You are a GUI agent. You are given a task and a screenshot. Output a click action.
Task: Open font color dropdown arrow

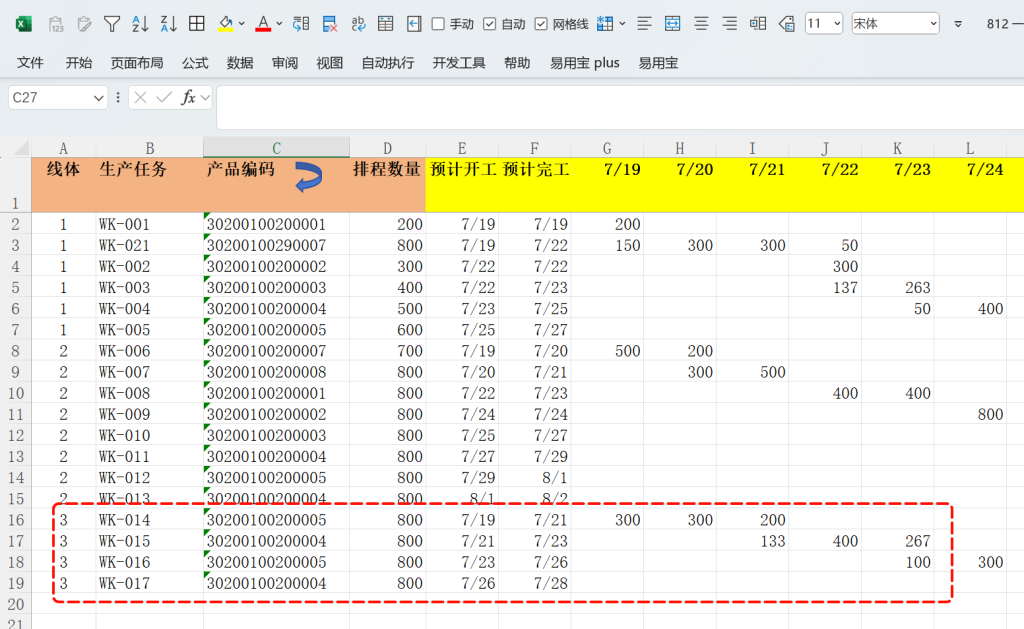point(280,24)
